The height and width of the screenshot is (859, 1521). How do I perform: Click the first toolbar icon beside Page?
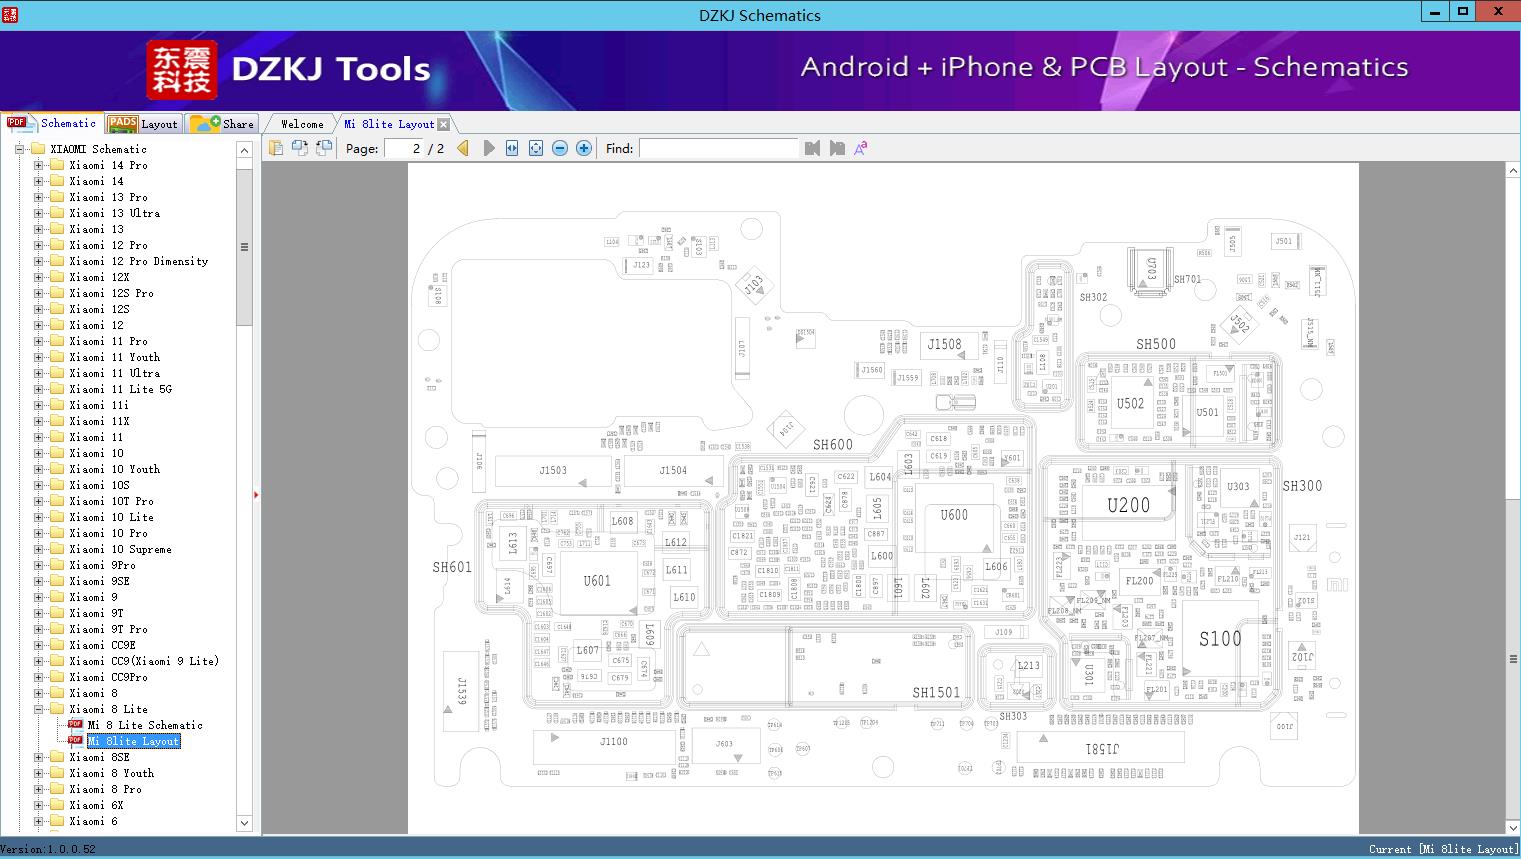276,148
